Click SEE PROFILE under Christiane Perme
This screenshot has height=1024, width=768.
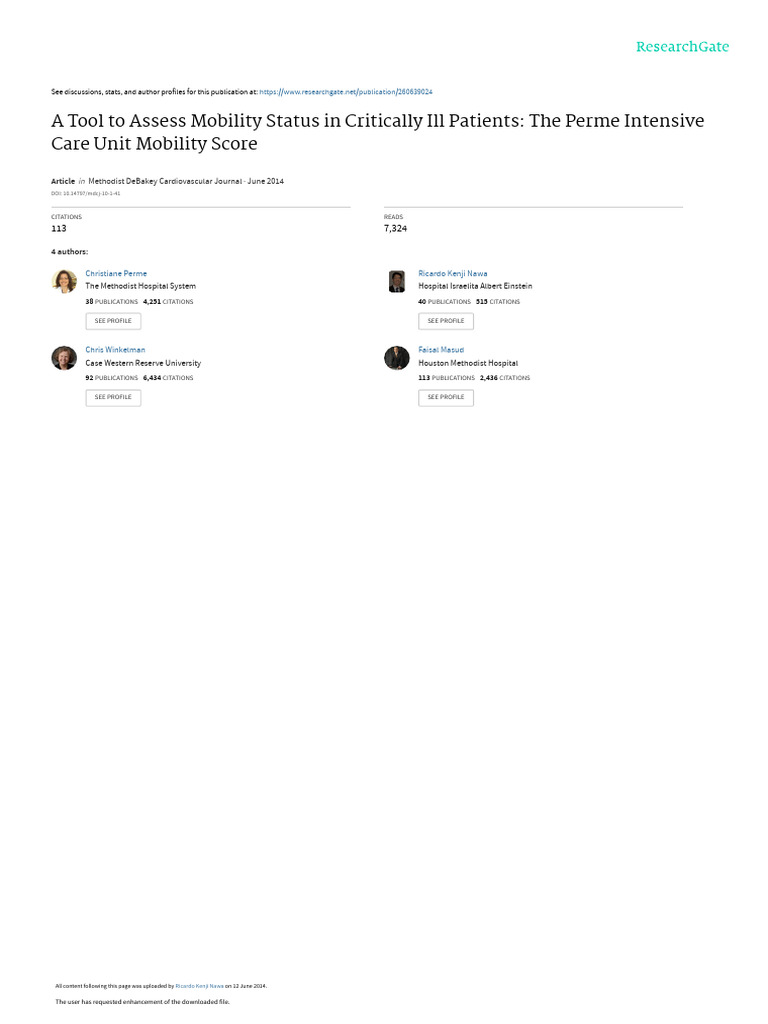click(113, 321)
